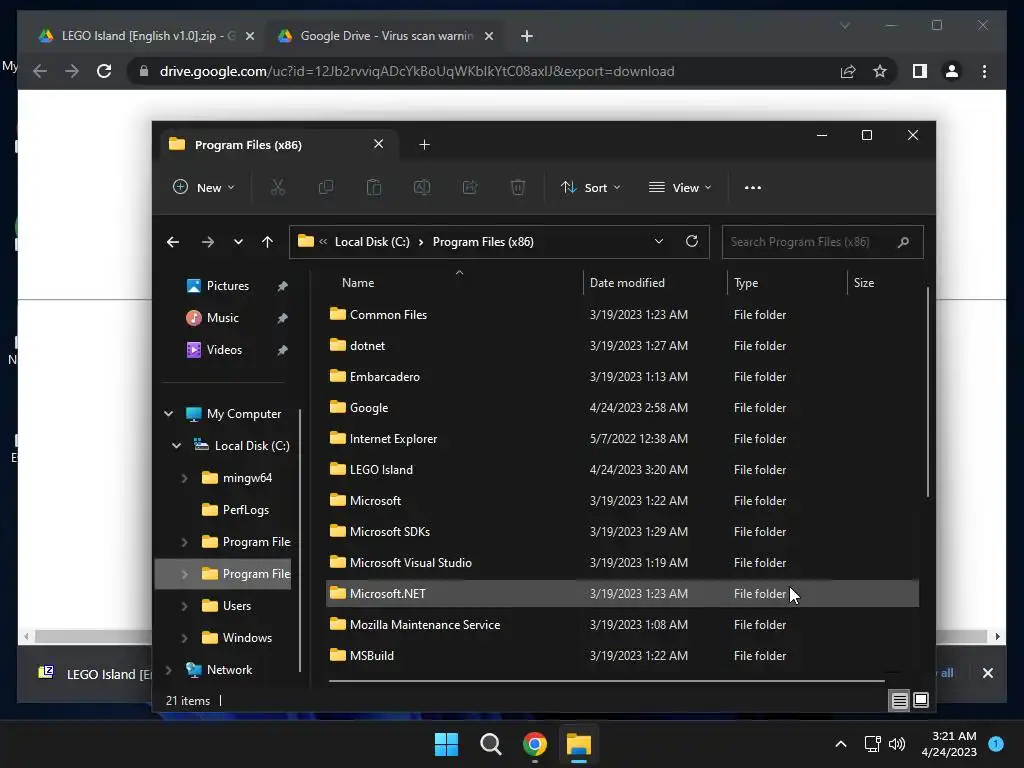Open the View dropdown
Viewport: 1024px width, 768px height.
(x=680, y=187)
